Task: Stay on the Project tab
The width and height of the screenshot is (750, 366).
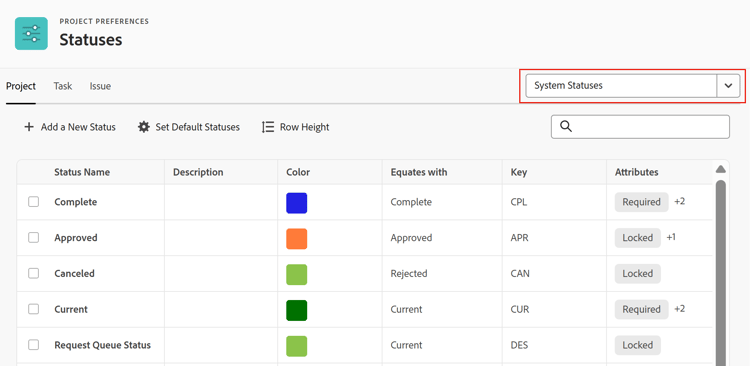Action: (x=21, y=86)
